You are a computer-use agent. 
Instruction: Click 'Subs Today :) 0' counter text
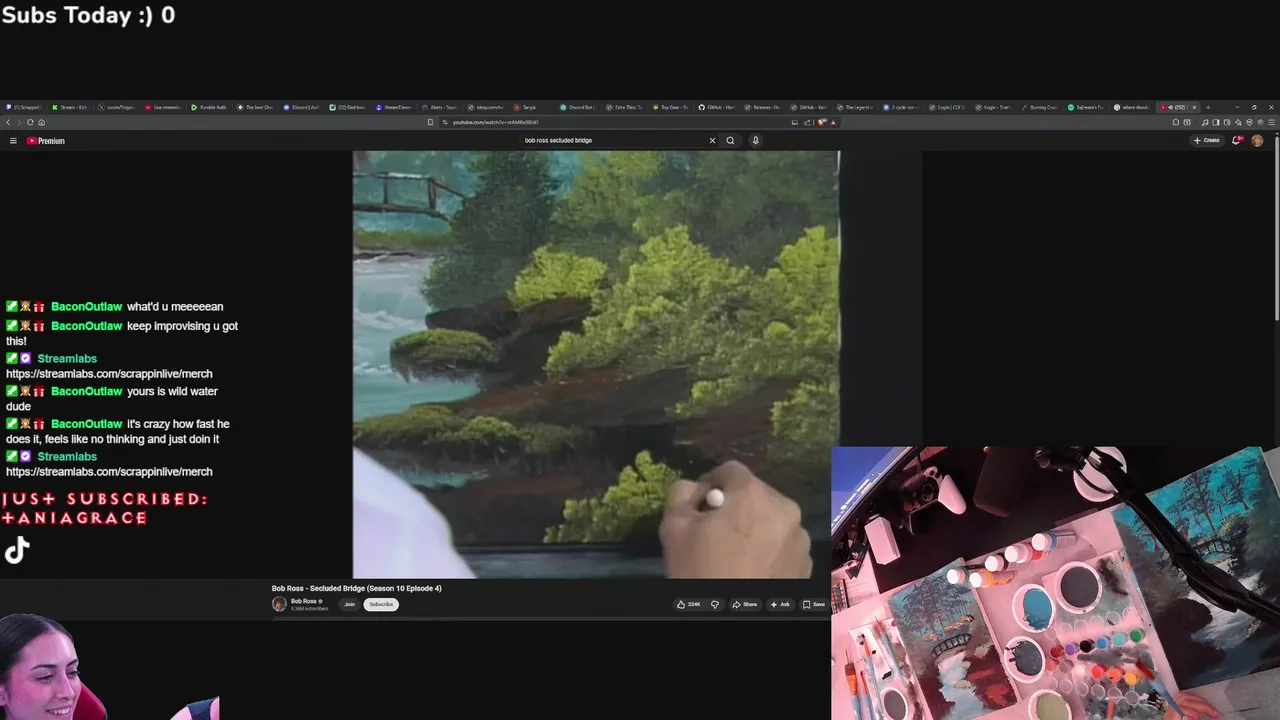[x=88, y=15]
